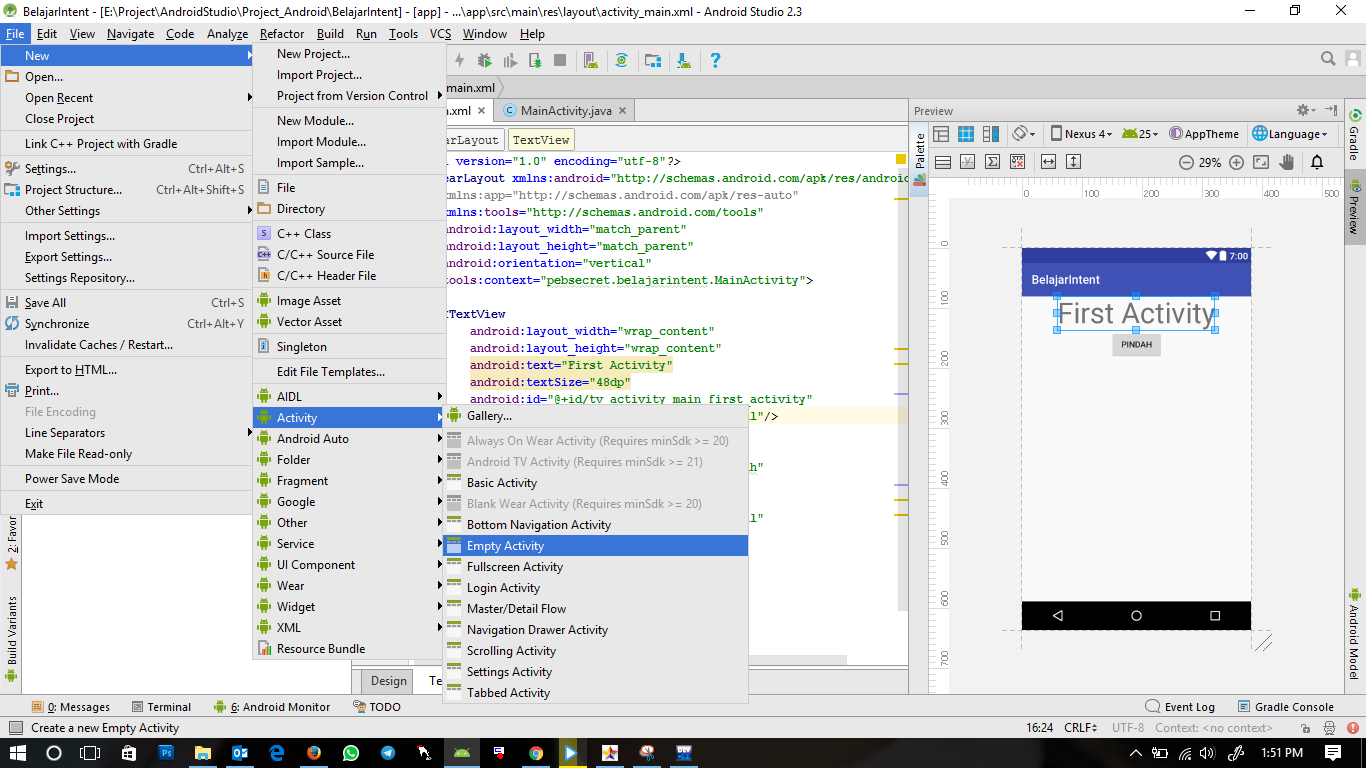This screenshot has height=768, width=1366.
Task: Expand the Line Separators submenu
Action: [x=128, y=433]
